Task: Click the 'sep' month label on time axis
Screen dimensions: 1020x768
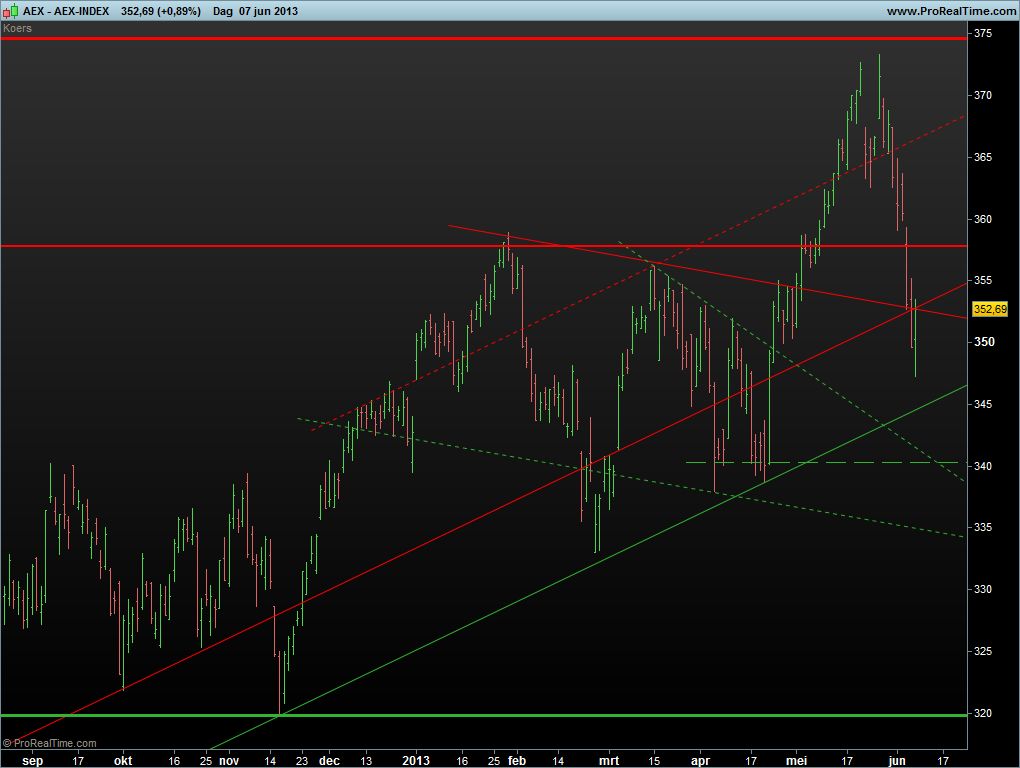Action: (33, 760)
